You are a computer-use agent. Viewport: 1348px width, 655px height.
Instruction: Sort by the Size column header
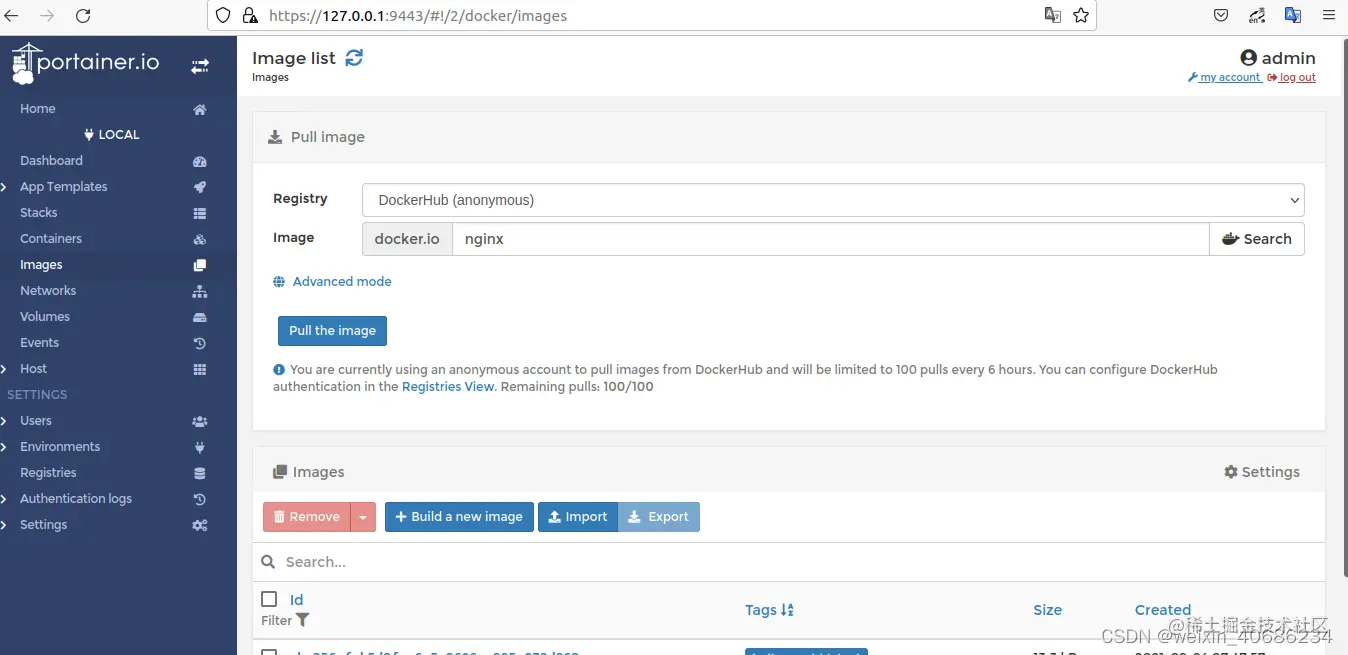(1048, 610)
